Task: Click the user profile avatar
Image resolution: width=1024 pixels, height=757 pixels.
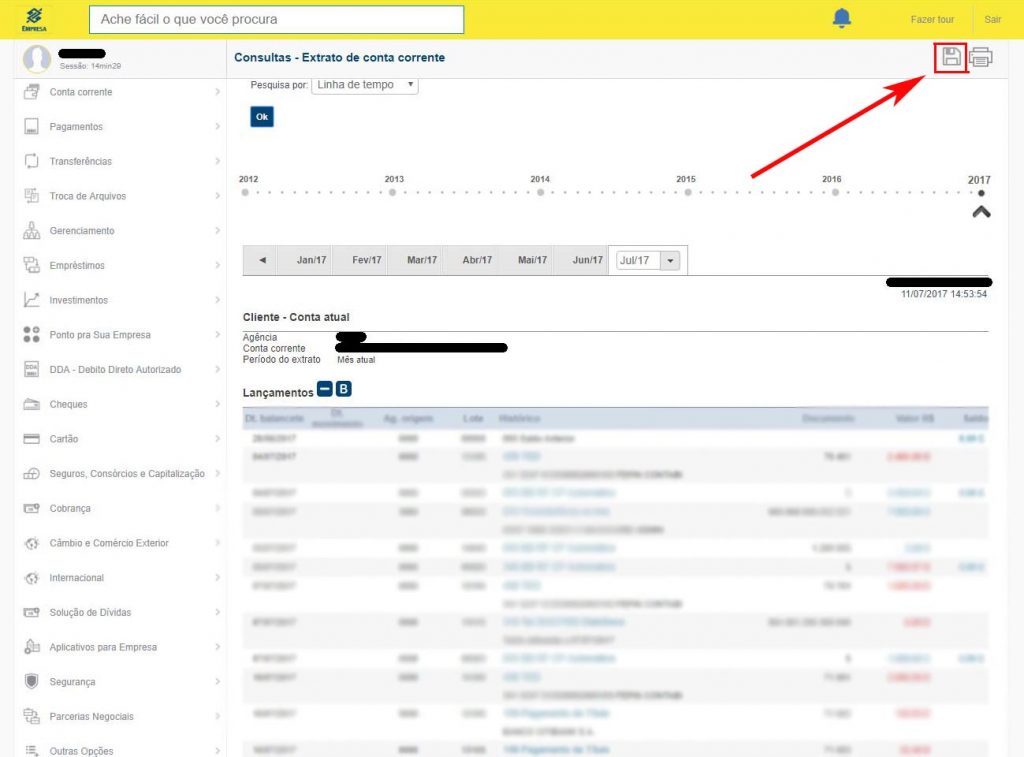Action: (x=37, y=59)
